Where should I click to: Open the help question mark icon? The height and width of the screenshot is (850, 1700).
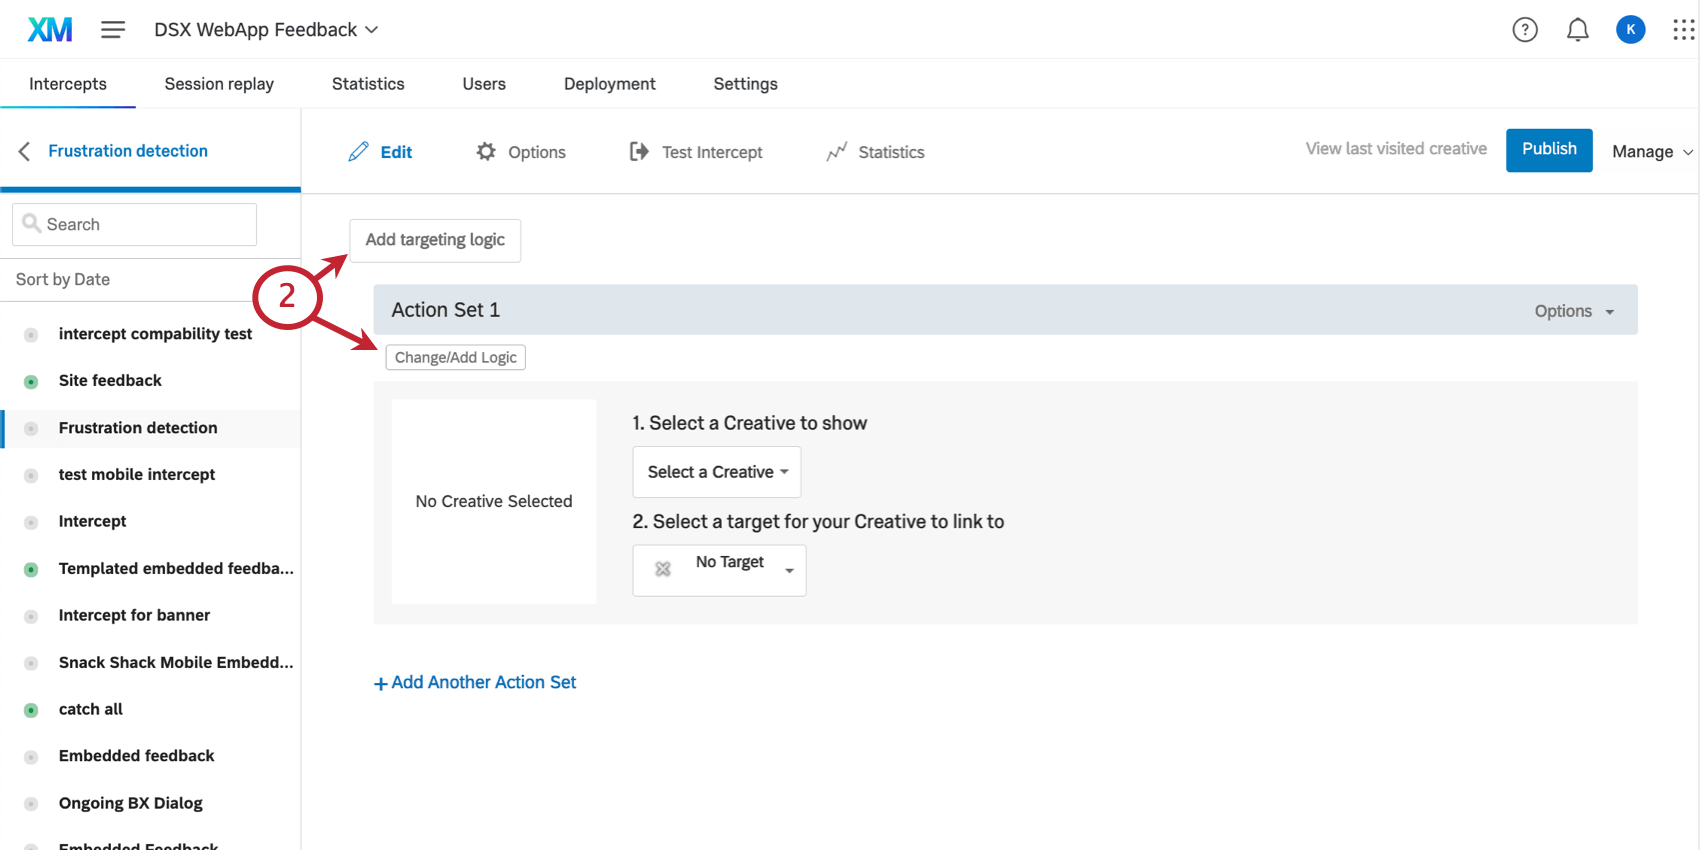point(1524,30)
